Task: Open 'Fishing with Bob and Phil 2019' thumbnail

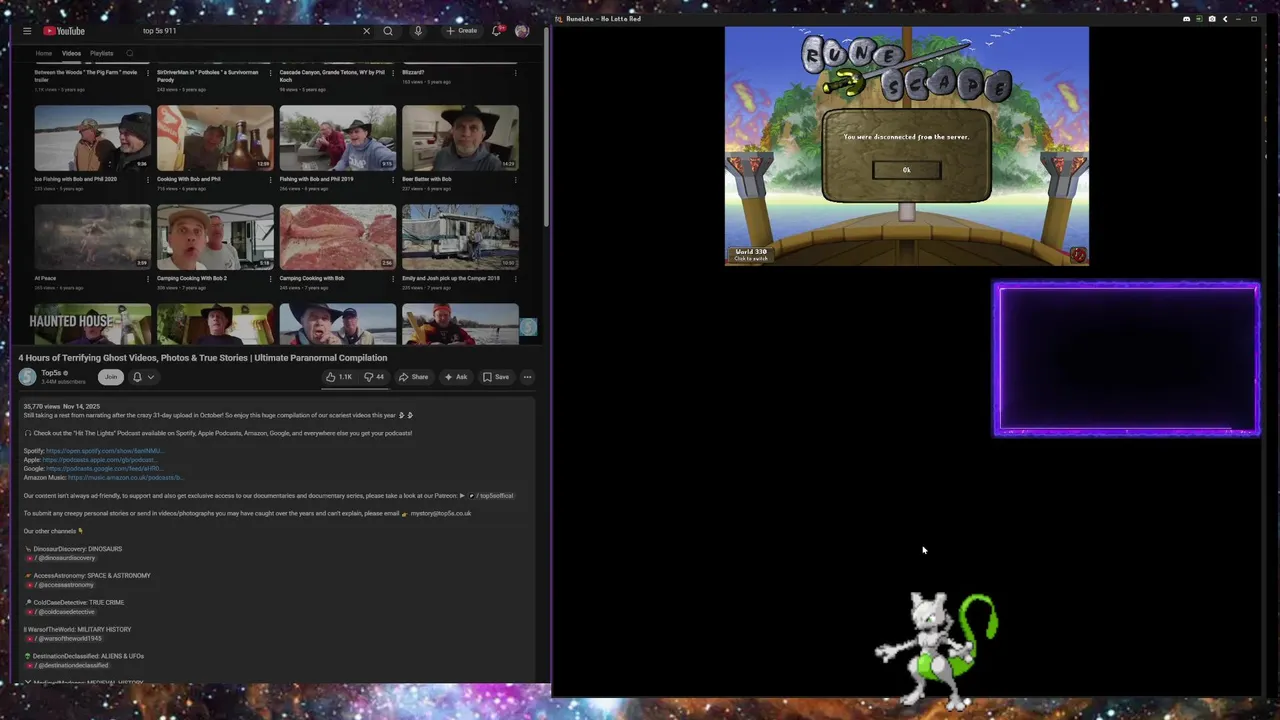Action: 338,138
